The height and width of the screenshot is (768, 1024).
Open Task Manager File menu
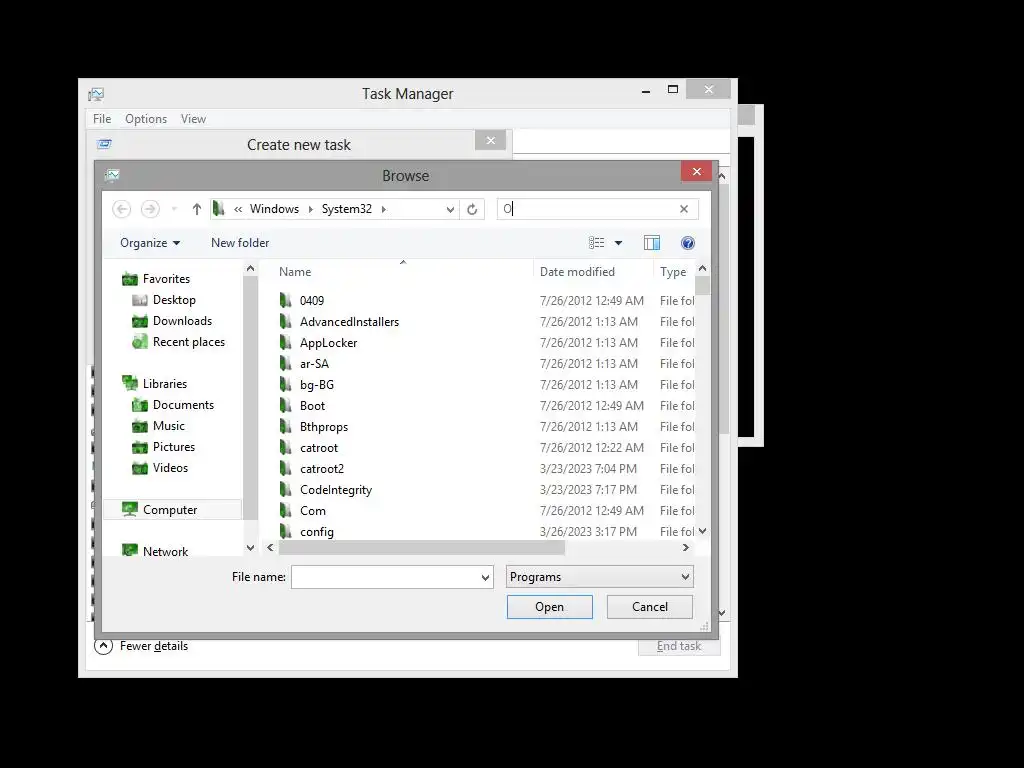pos(102,119)
